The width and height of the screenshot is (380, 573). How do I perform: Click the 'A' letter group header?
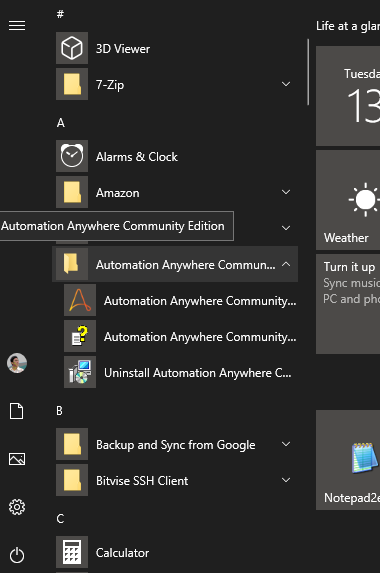tap(61, 122)
